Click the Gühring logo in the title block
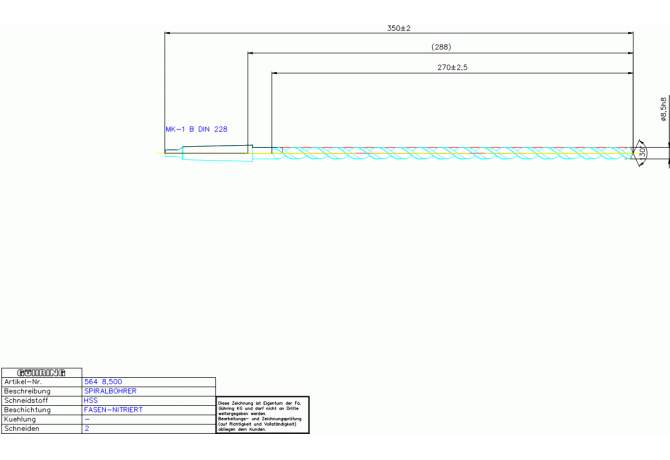This screenshot has height=460, width=670. [41, 372]
